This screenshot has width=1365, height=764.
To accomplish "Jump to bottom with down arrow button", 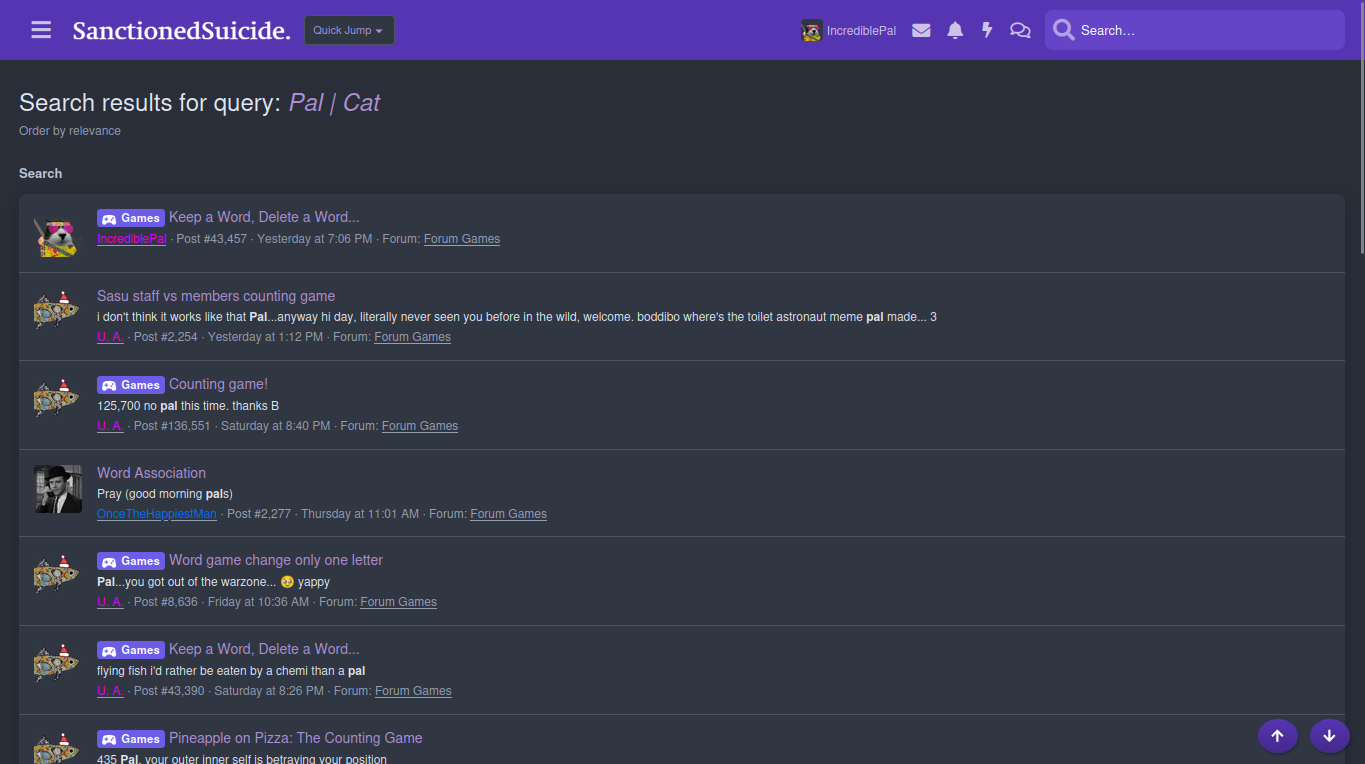I will coord(1329,736).
